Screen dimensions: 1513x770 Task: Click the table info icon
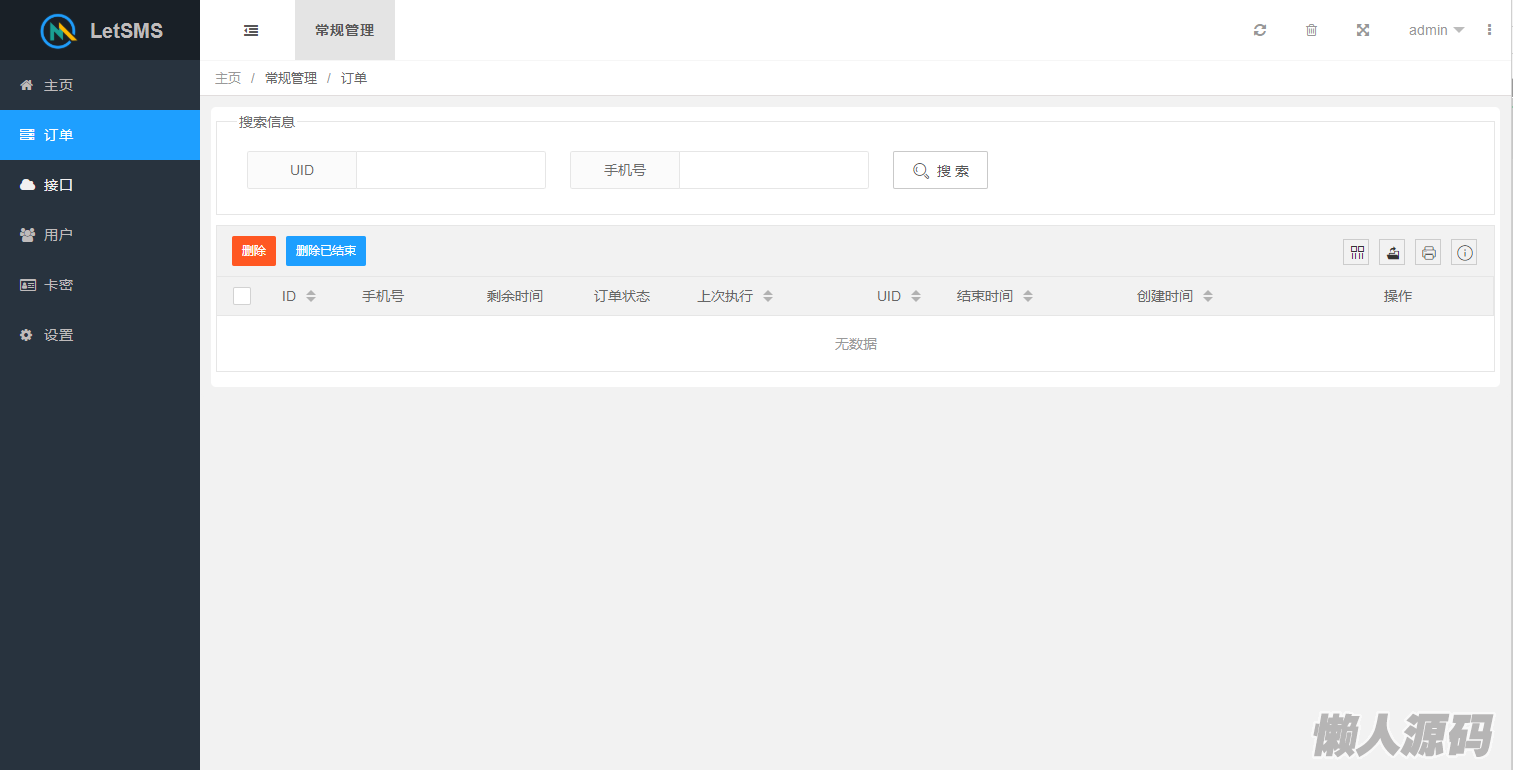1464,253
